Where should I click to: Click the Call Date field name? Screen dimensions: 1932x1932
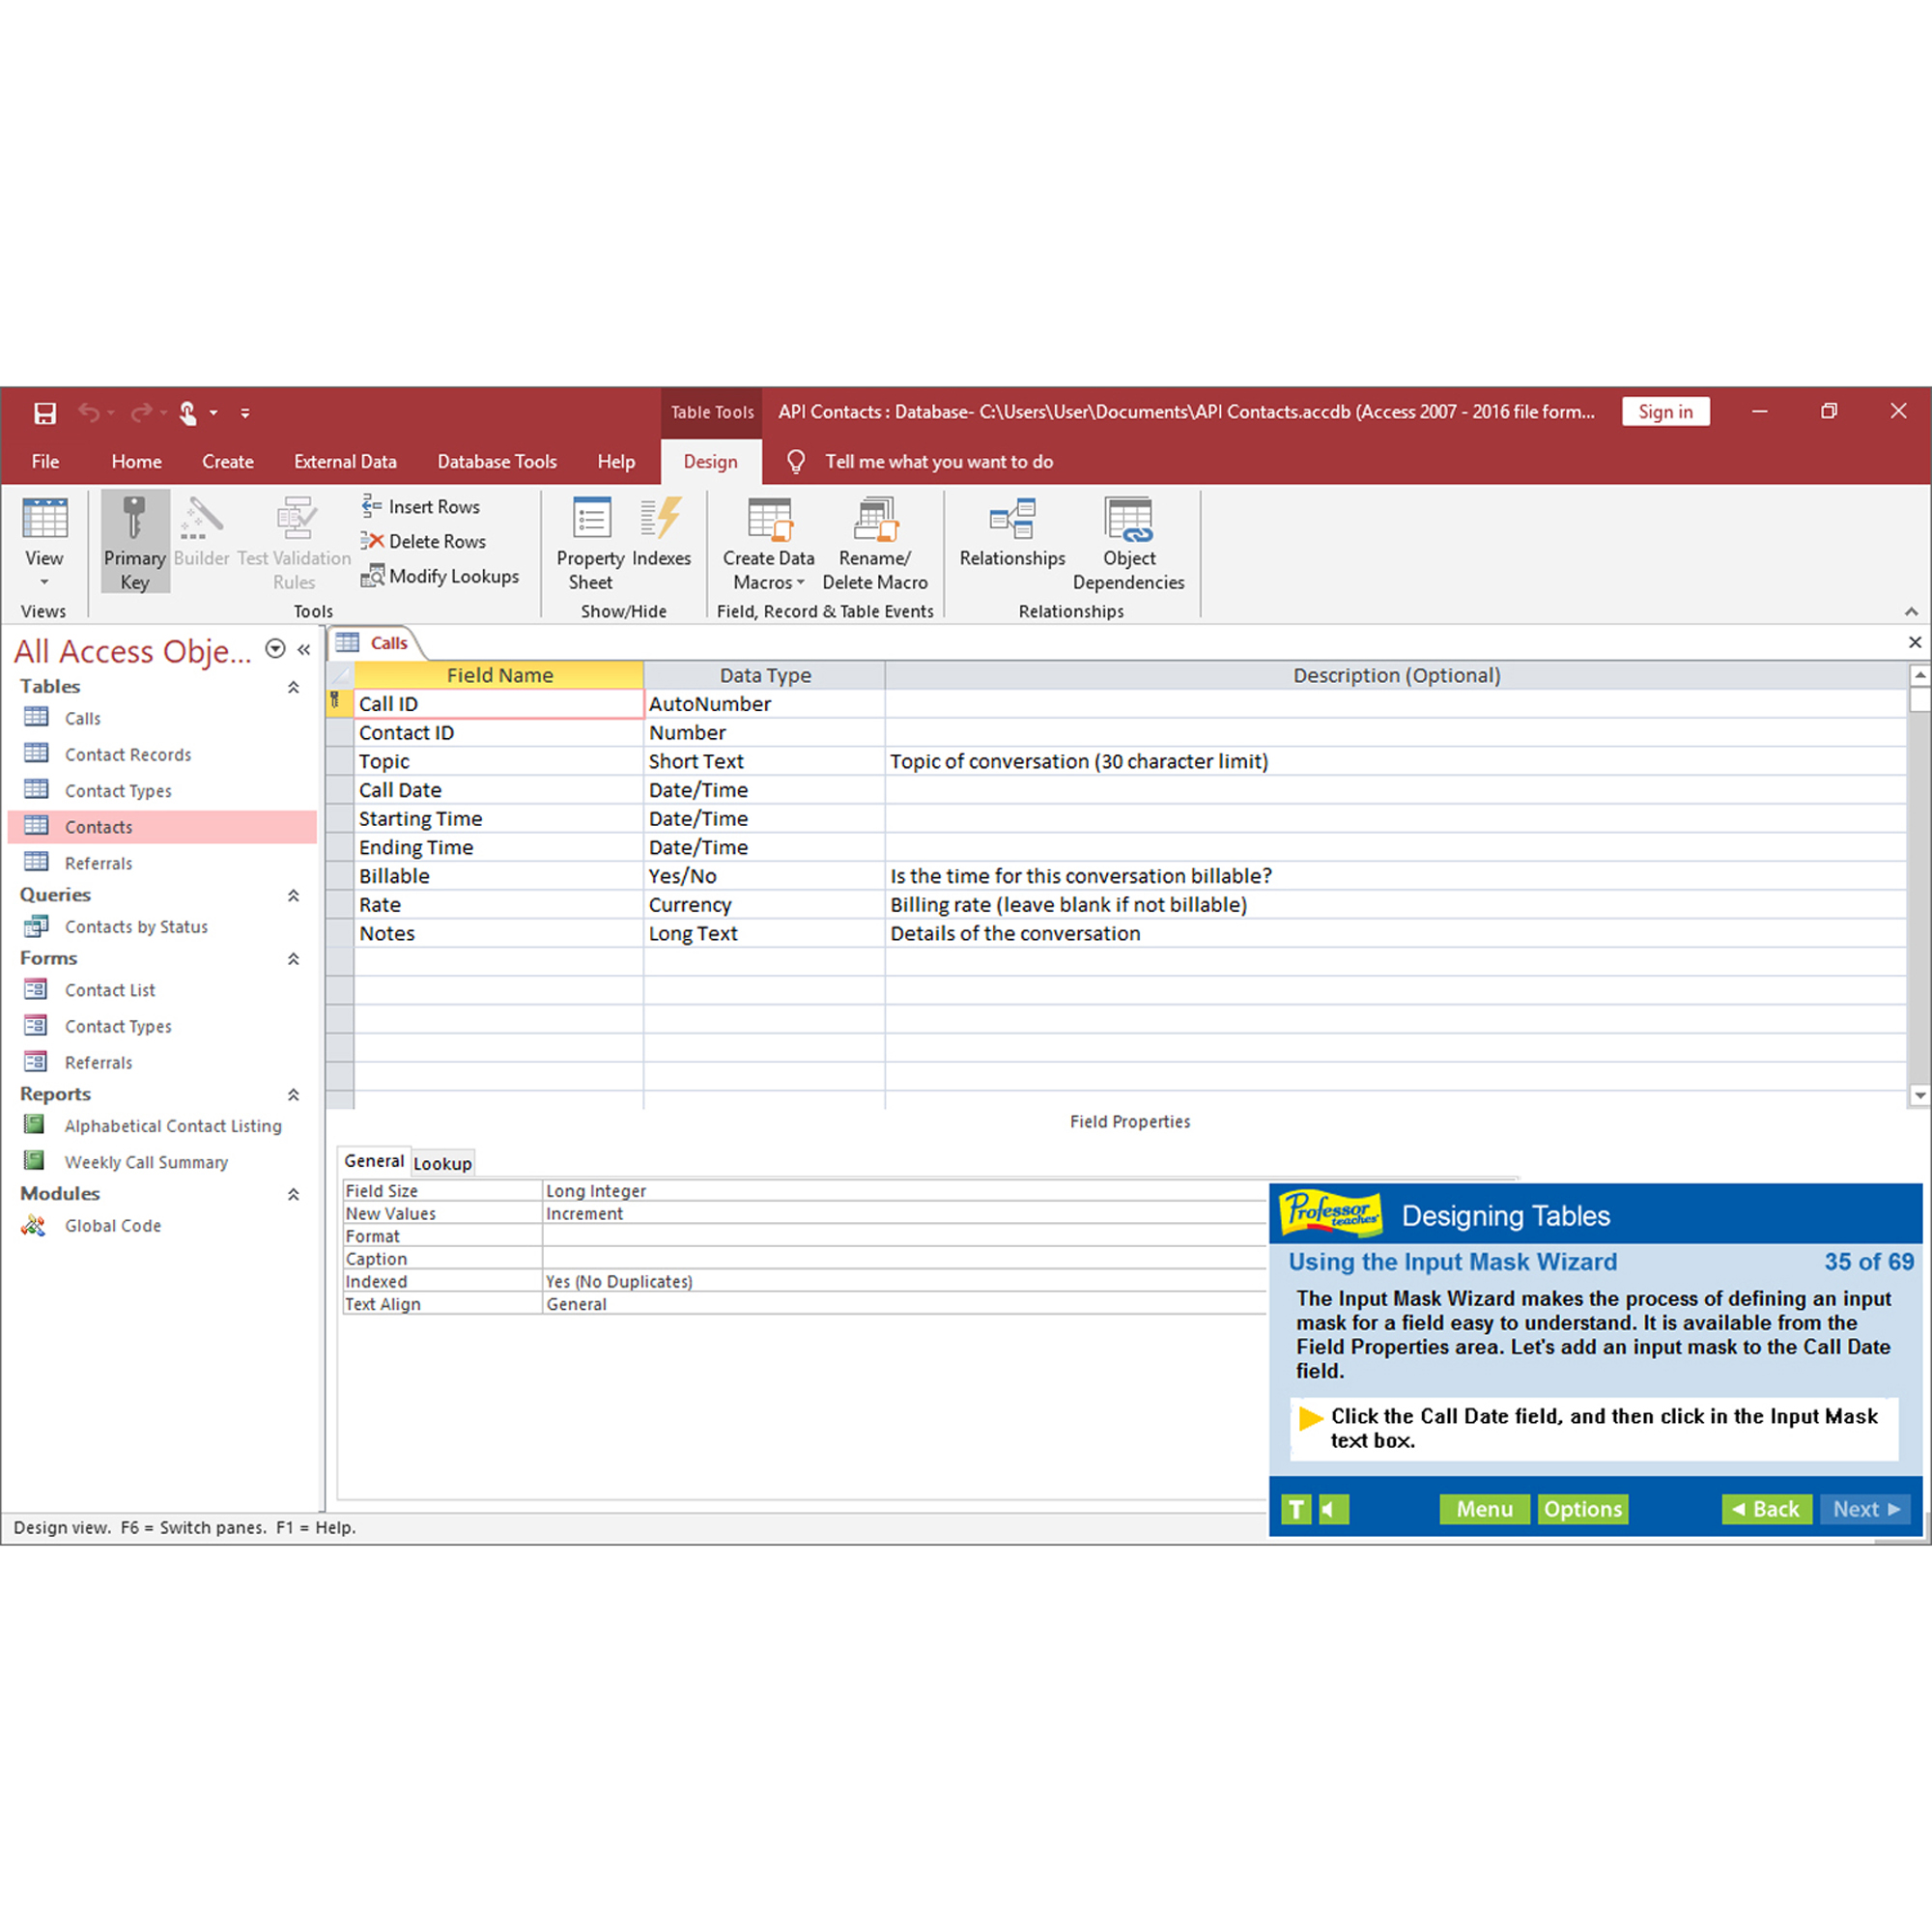[499, 790]
